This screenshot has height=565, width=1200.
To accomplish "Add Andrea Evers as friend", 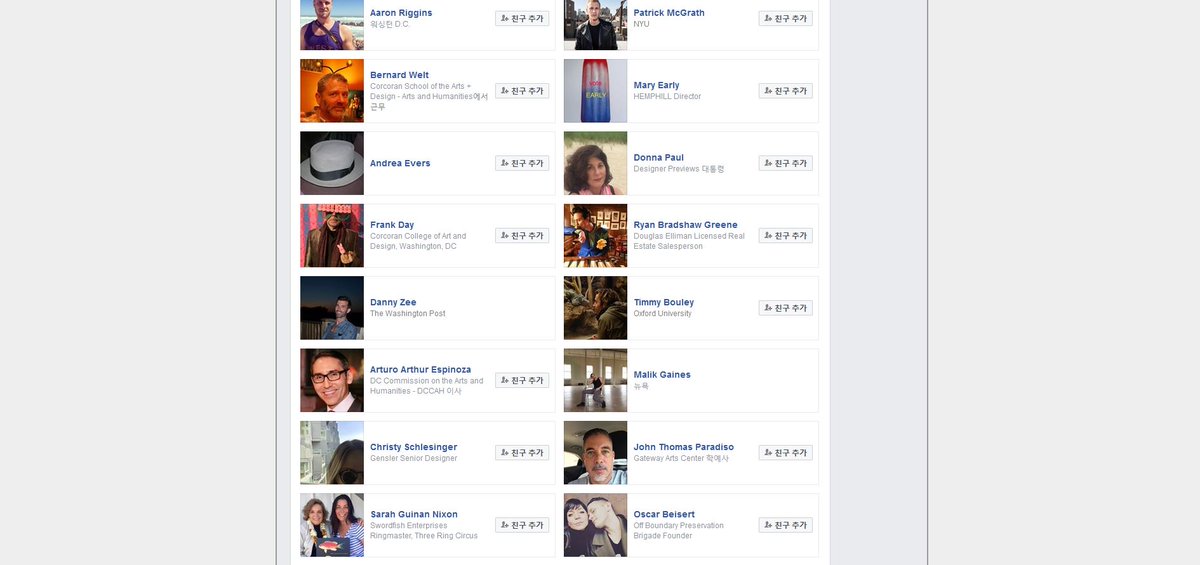I will (522, 163).
